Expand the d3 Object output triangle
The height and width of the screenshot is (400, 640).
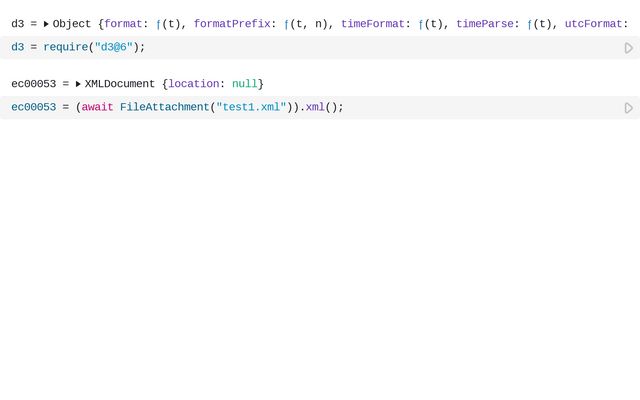tap(46, 24)
